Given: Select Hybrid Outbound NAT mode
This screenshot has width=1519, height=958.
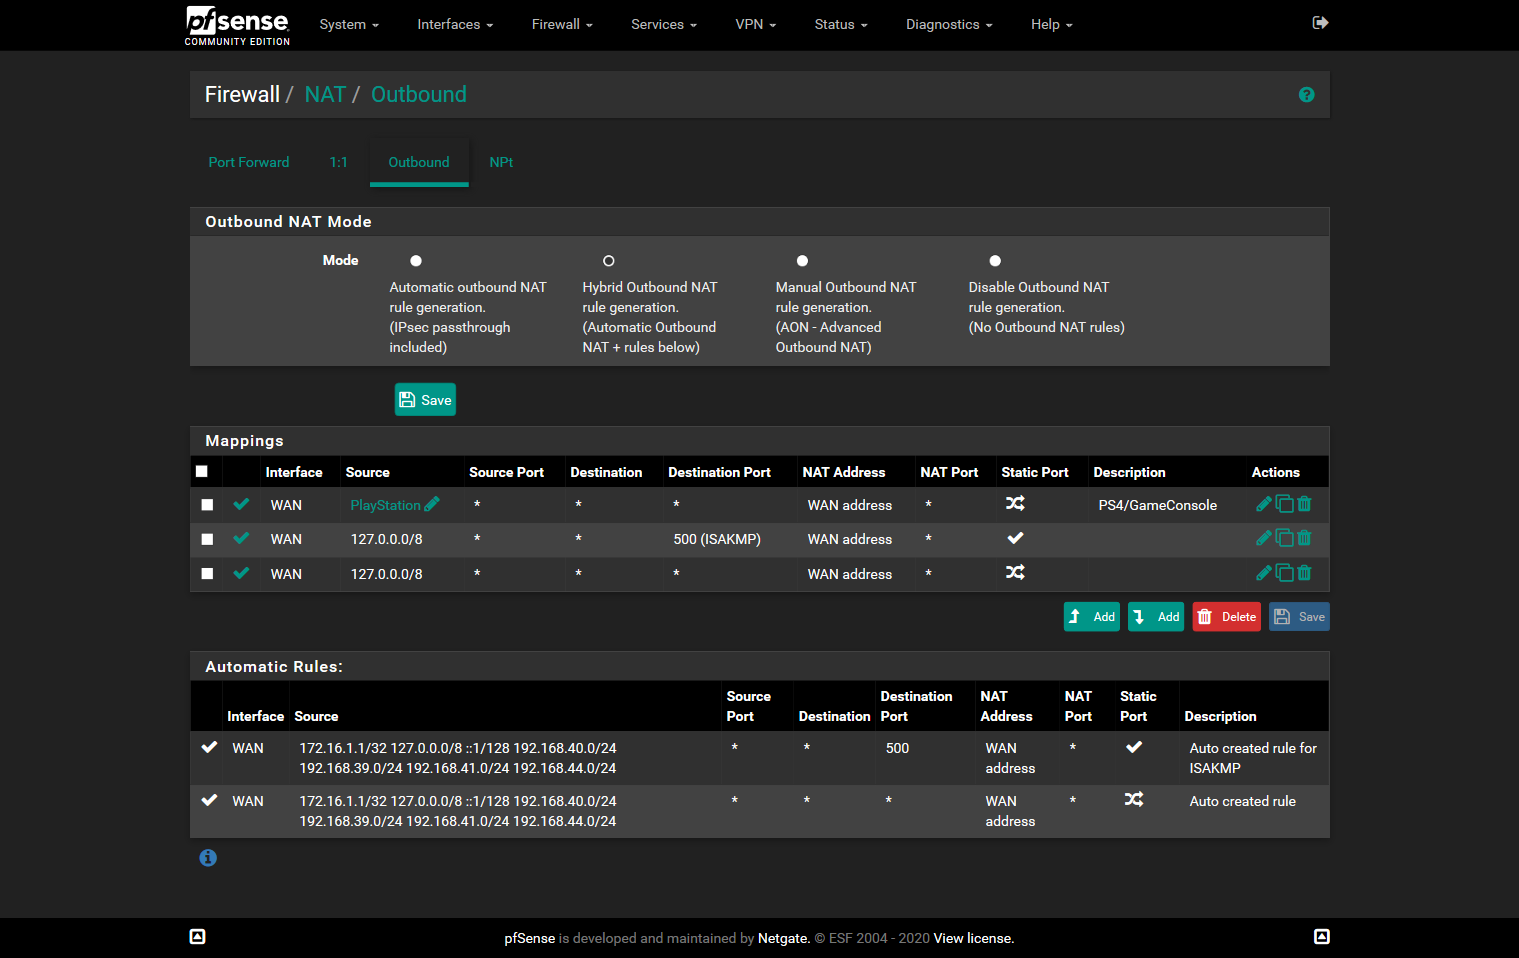Looking at the screenshot, I should coord(609,261).
